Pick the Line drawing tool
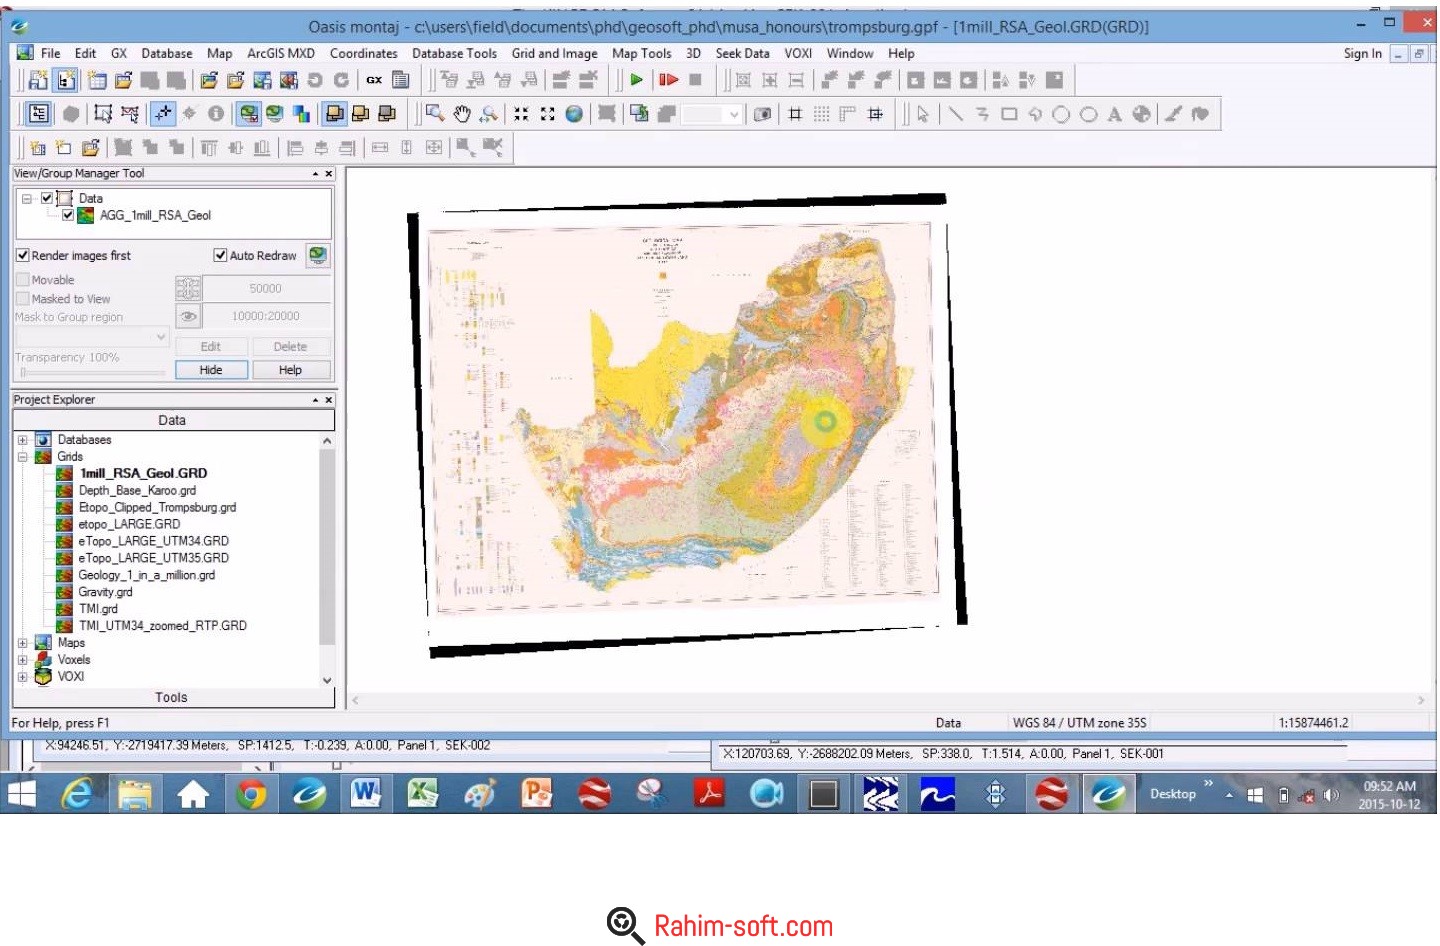The image size is (1440, 946). (x=956, y=114)
